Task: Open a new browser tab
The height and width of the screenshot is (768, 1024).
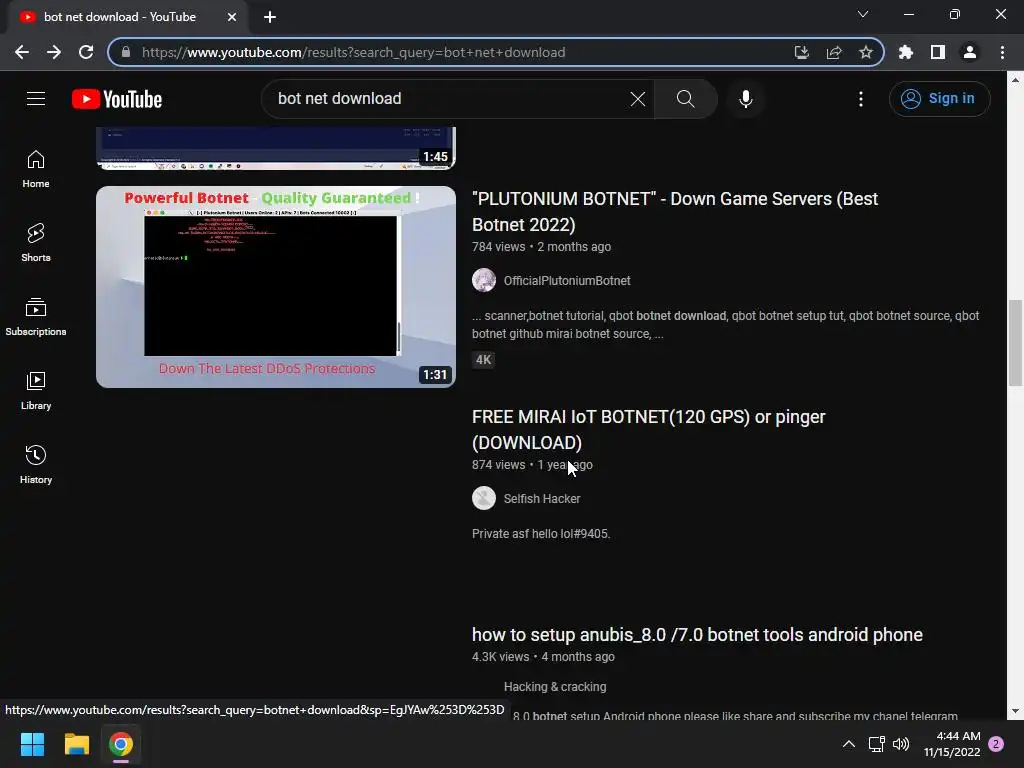Action: pos(270,17)
